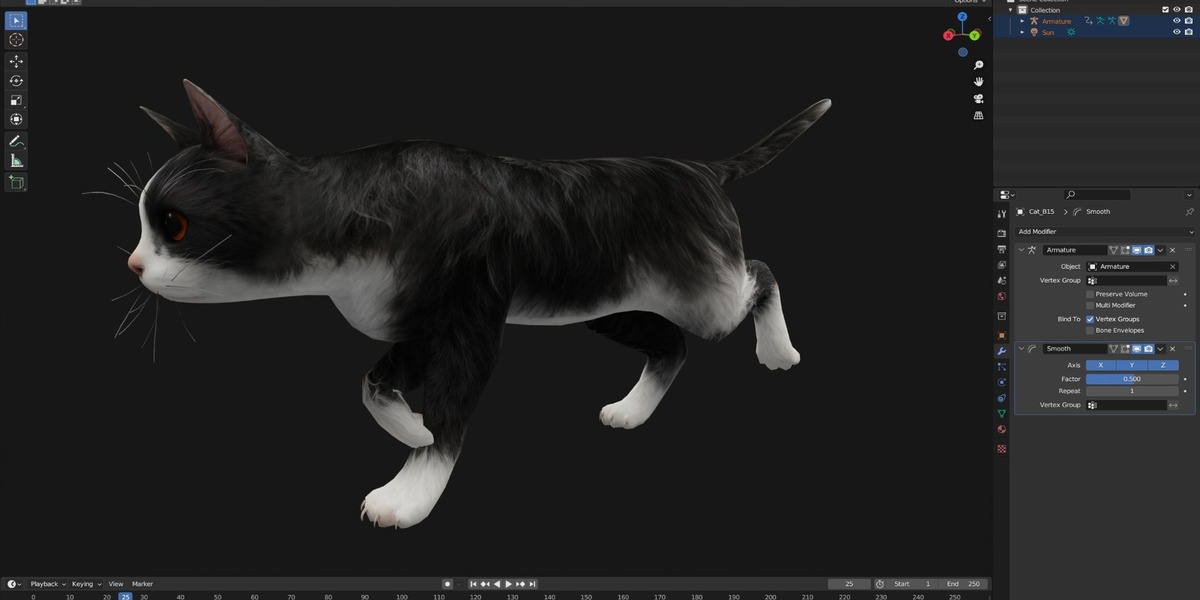Click the camera view icon in viewport
Viewport: 1200px width, 600px height.
978,98
